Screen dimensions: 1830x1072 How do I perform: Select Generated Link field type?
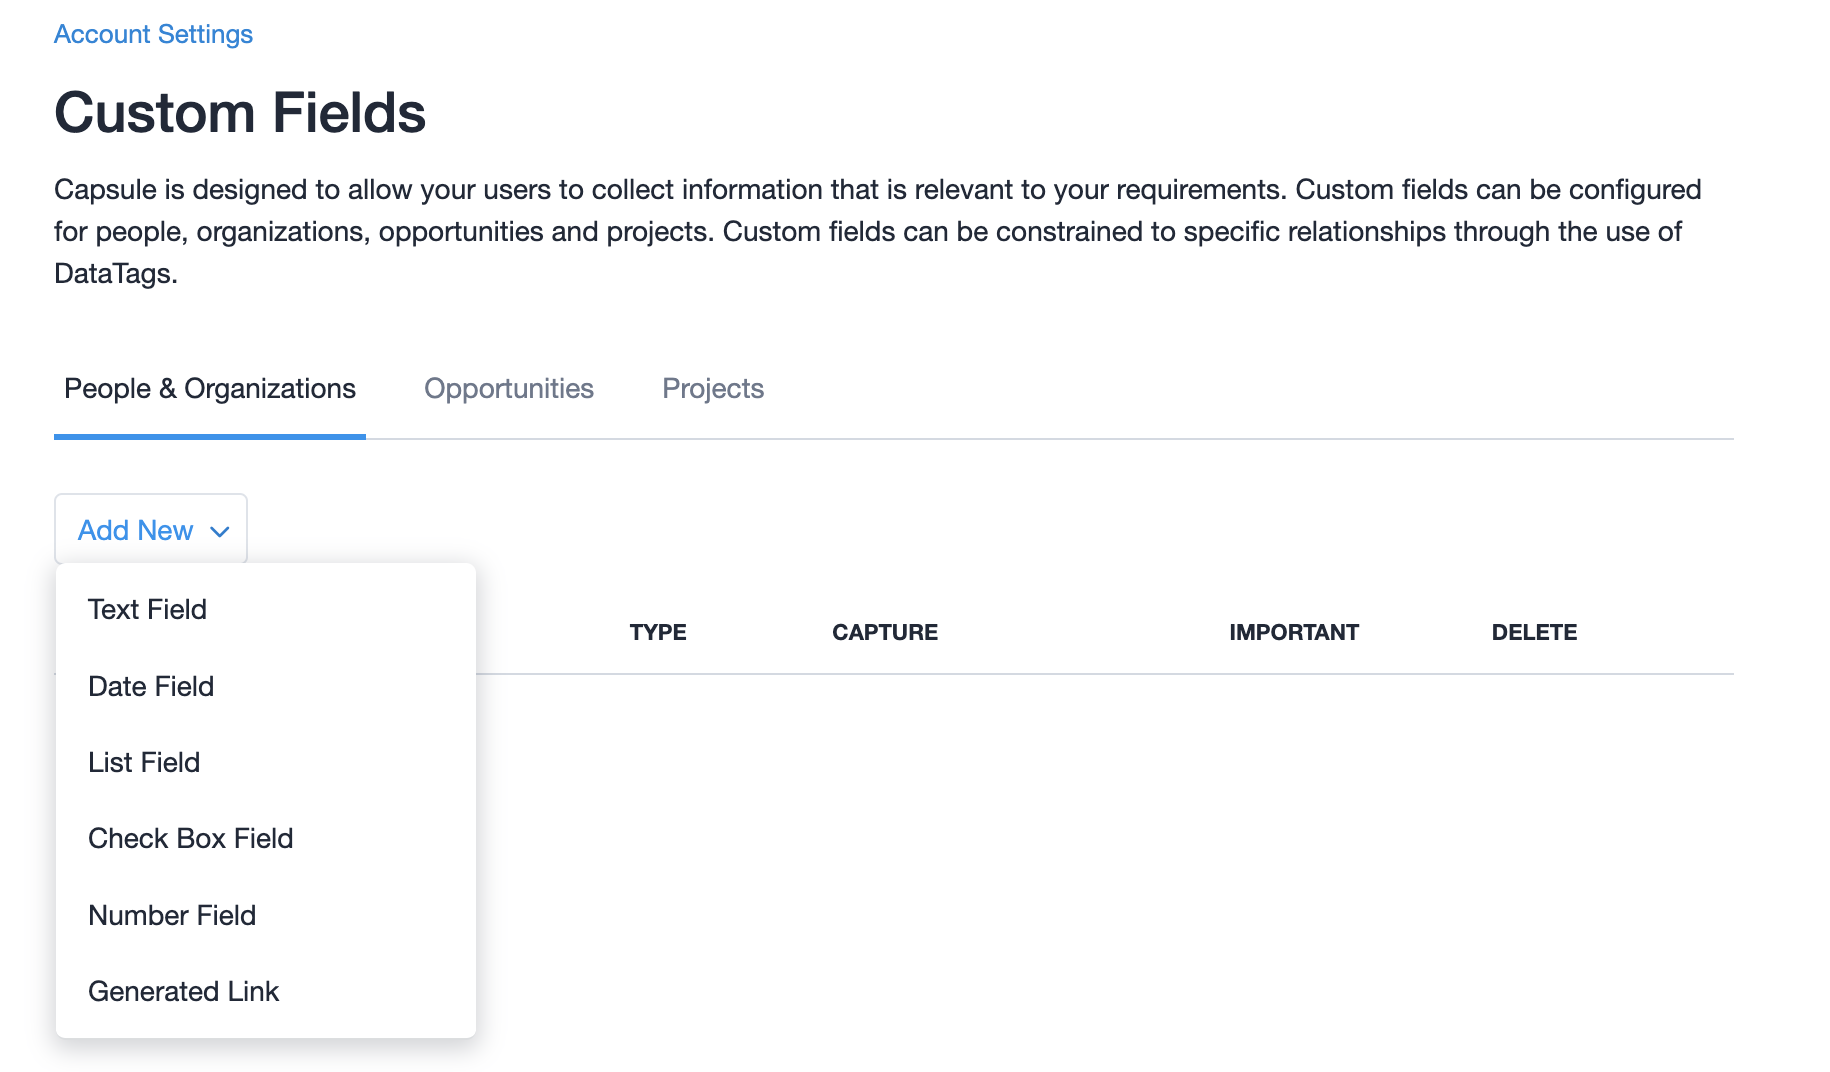tap(183, 991)
